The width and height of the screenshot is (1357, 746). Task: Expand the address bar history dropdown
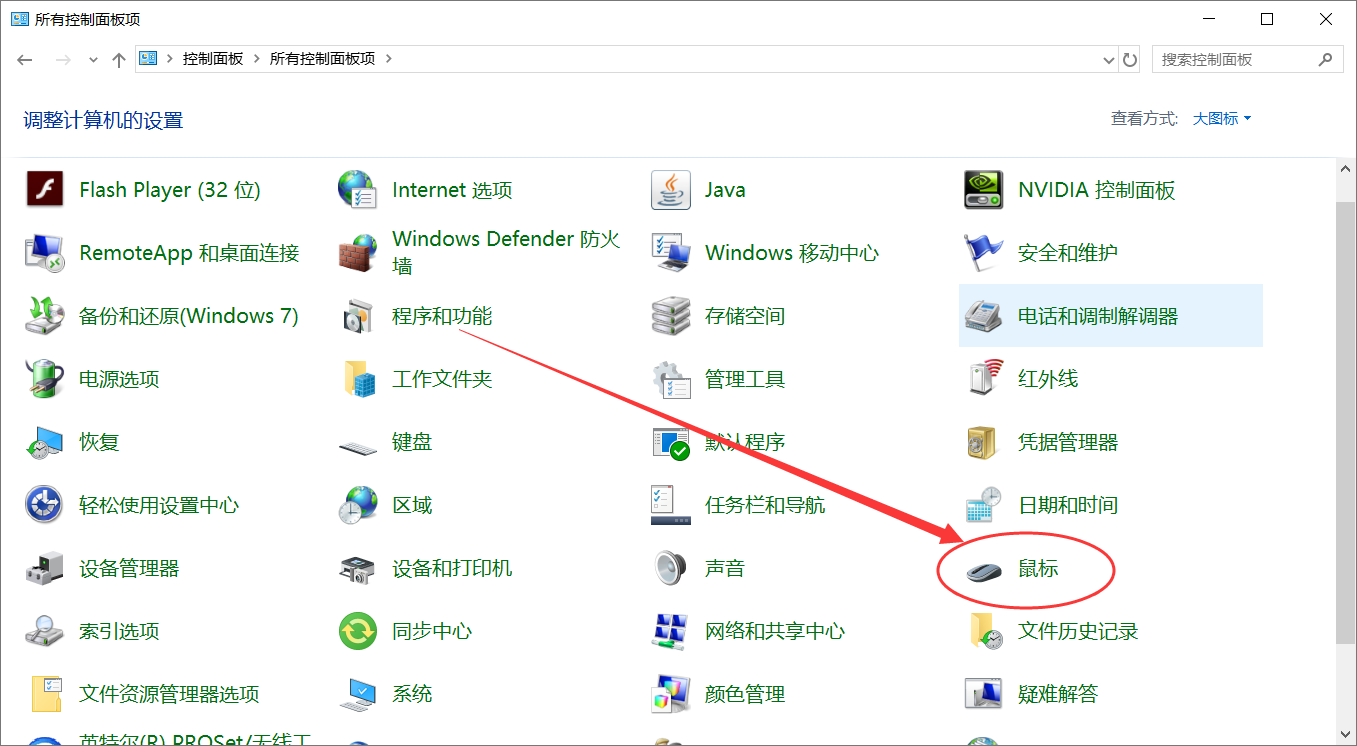click(x=1108, y=60)
